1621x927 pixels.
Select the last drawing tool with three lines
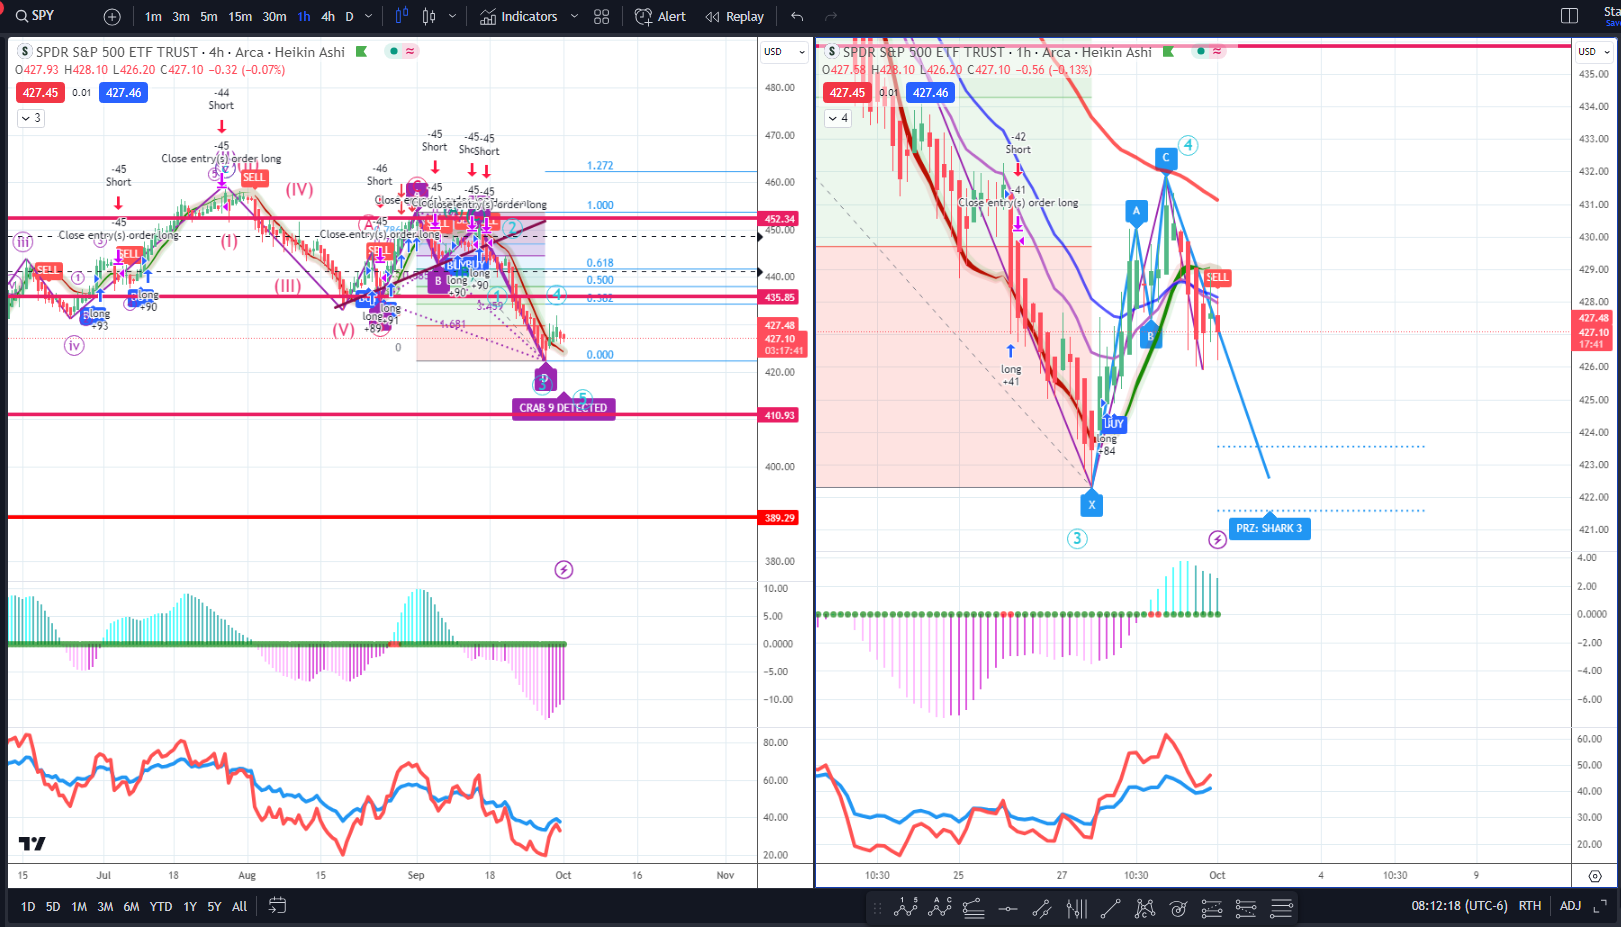click(1281, 908)
